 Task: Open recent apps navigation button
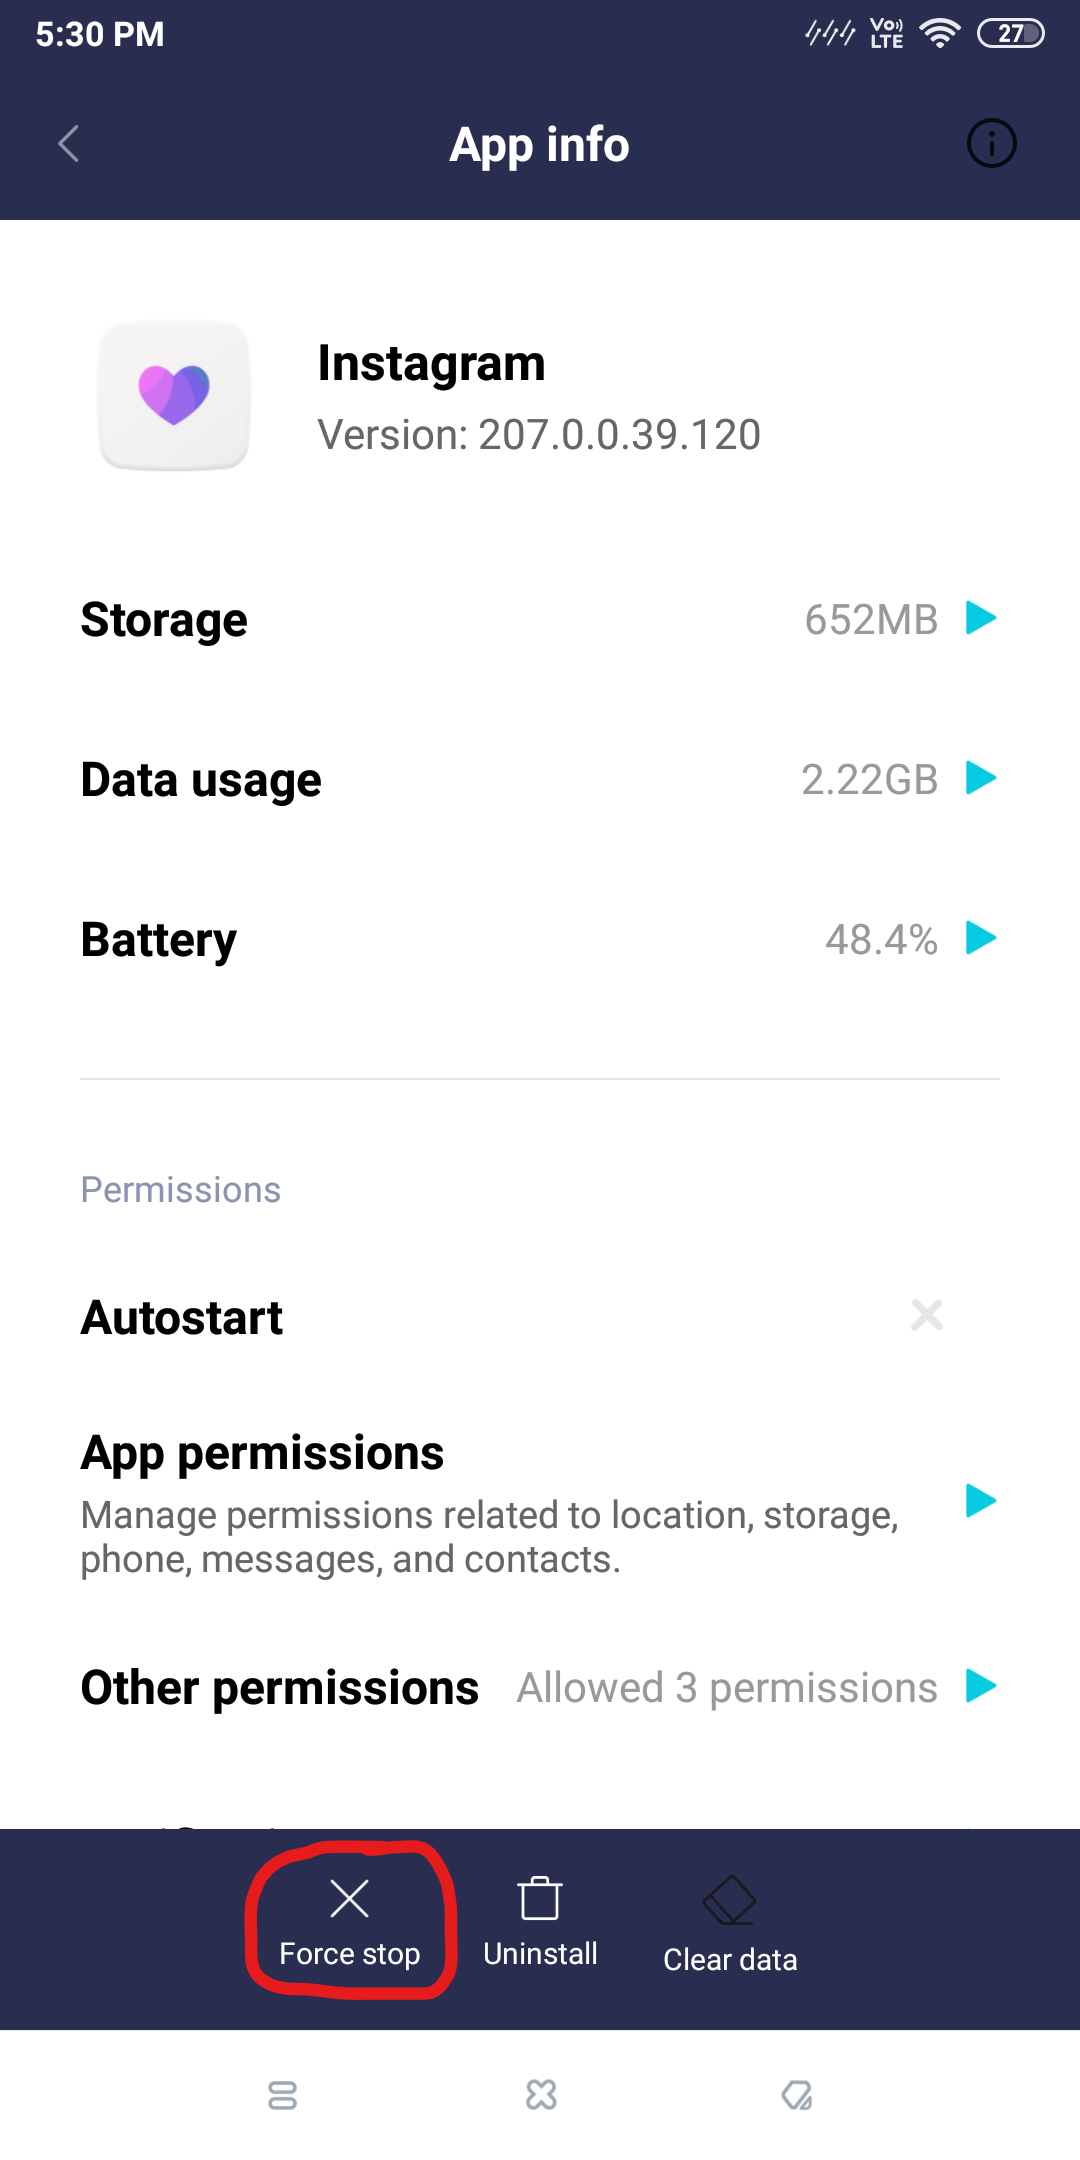click(283, 2095)
